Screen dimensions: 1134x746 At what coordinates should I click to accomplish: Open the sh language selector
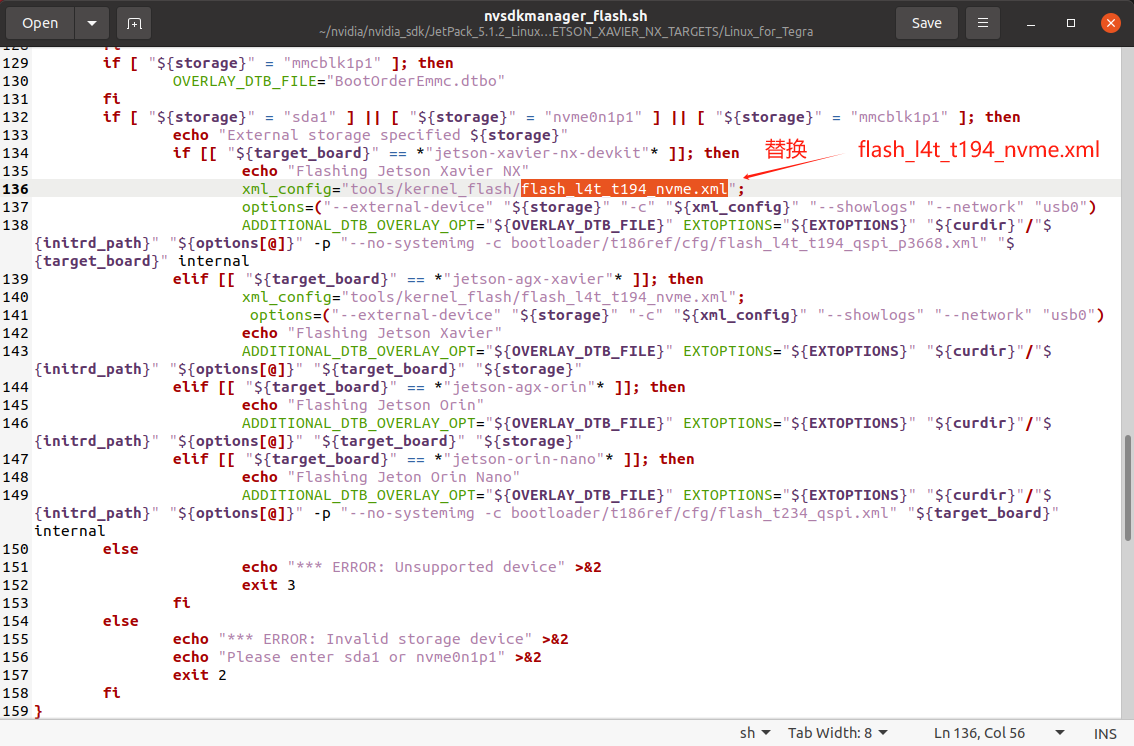(x=755, y=733)
